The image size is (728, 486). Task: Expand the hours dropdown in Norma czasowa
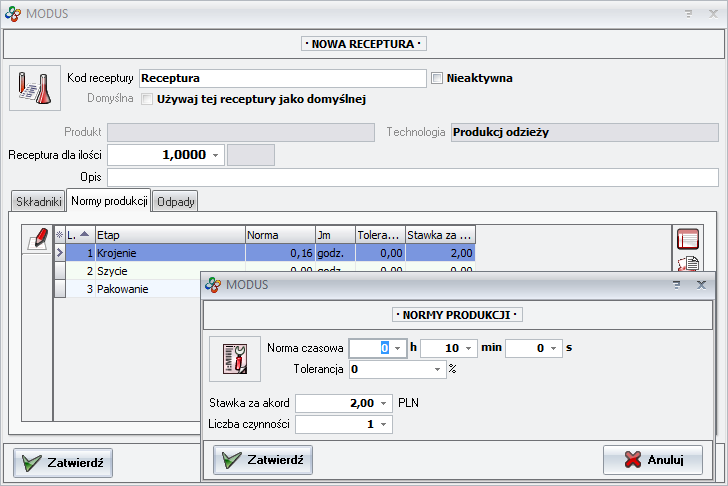coord(398,348)
